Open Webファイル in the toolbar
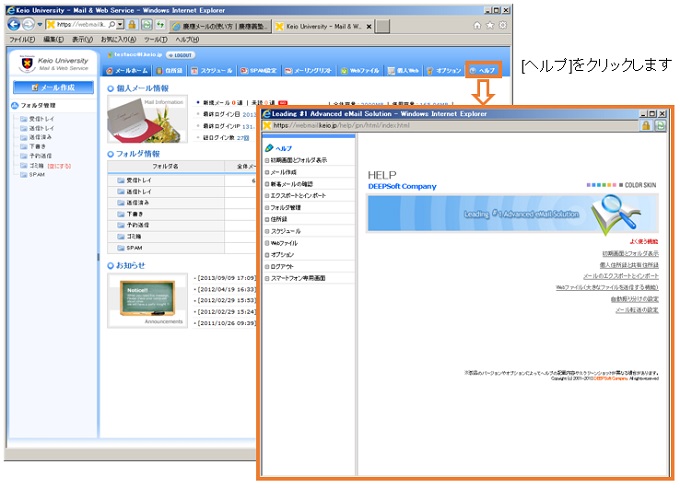Viewport: 680px width, 488px height. point(360,71)
